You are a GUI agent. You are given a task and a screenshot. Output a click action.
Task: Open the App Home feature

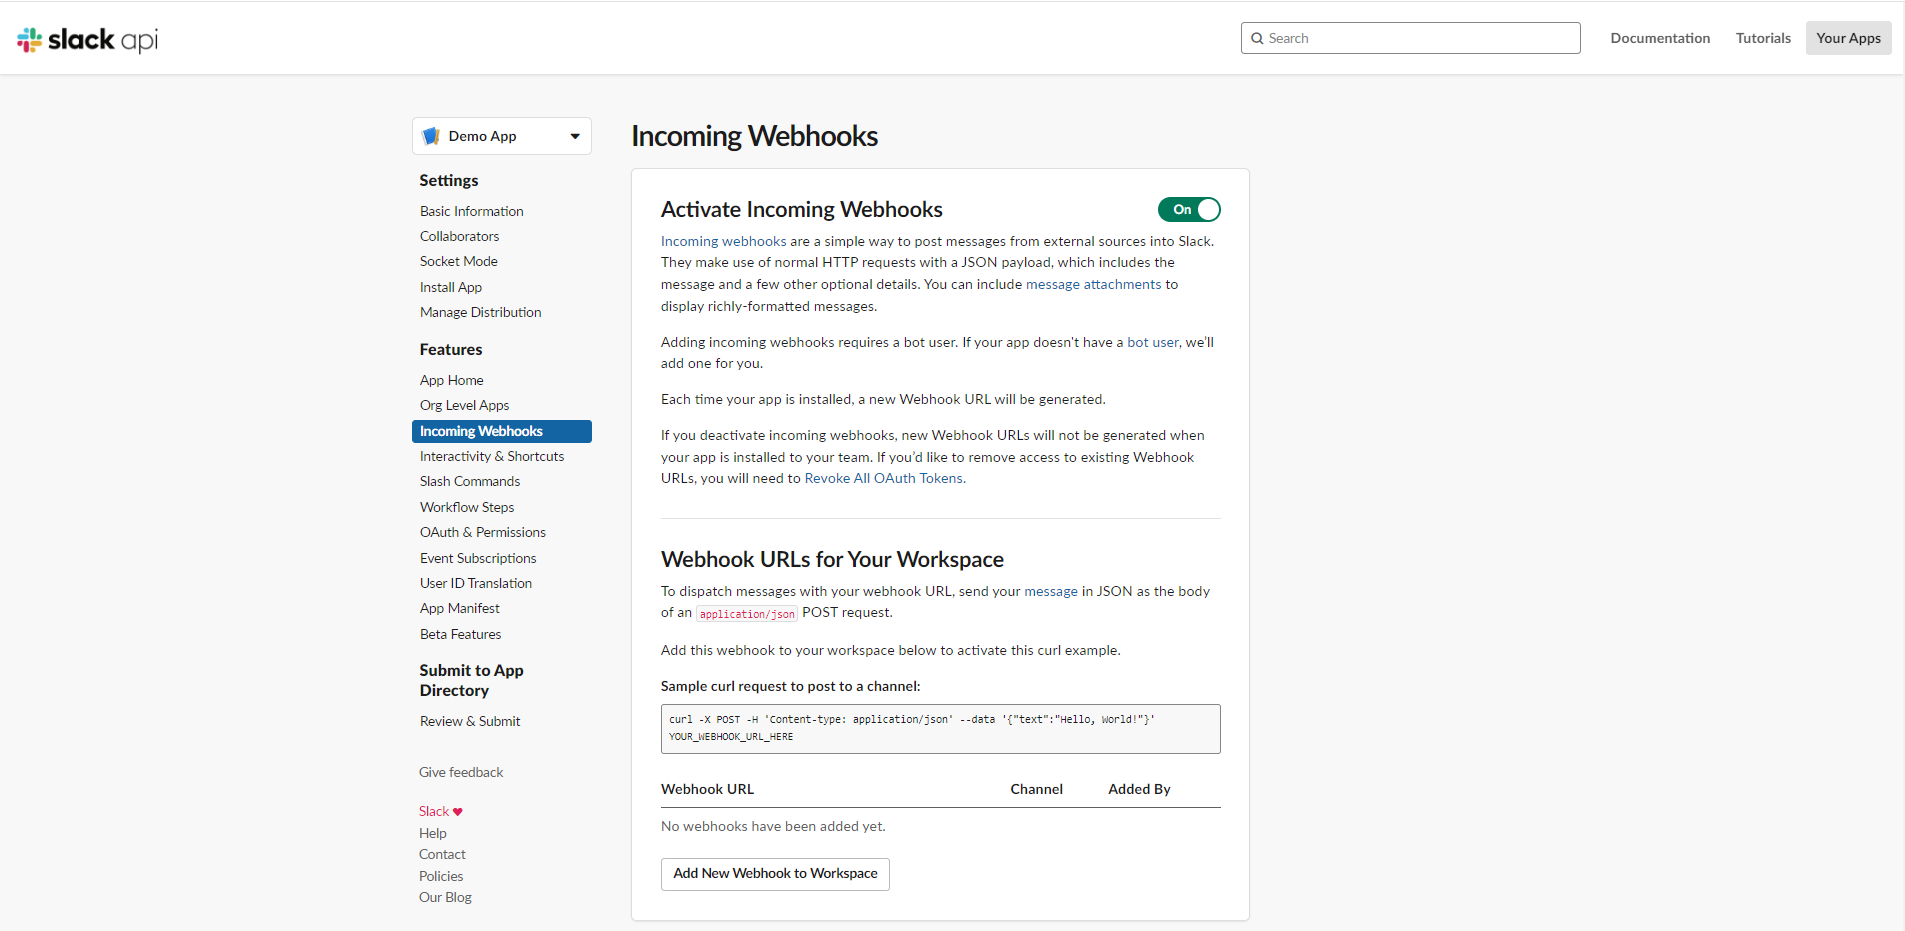[452, 380]
